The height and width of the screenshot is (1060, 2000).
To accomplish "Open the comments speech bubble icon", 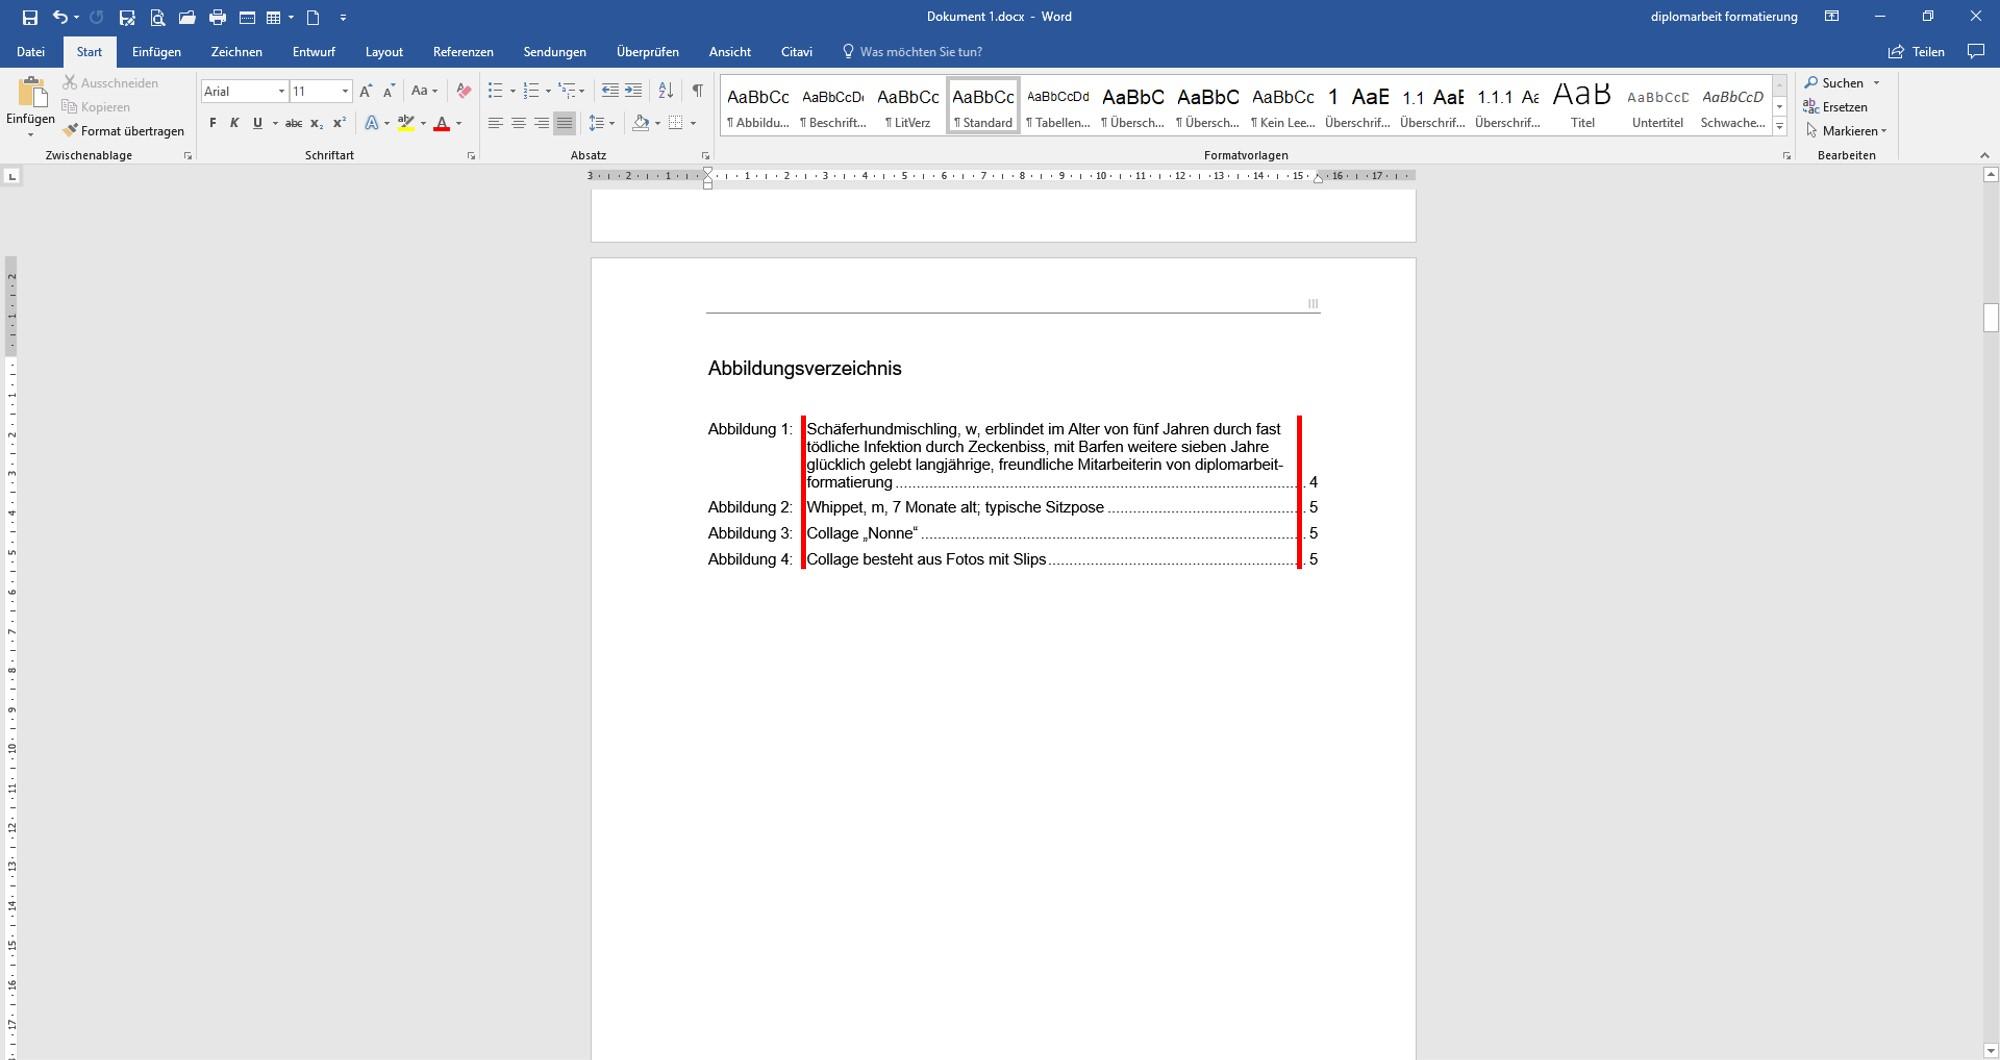I will 1975,52.
